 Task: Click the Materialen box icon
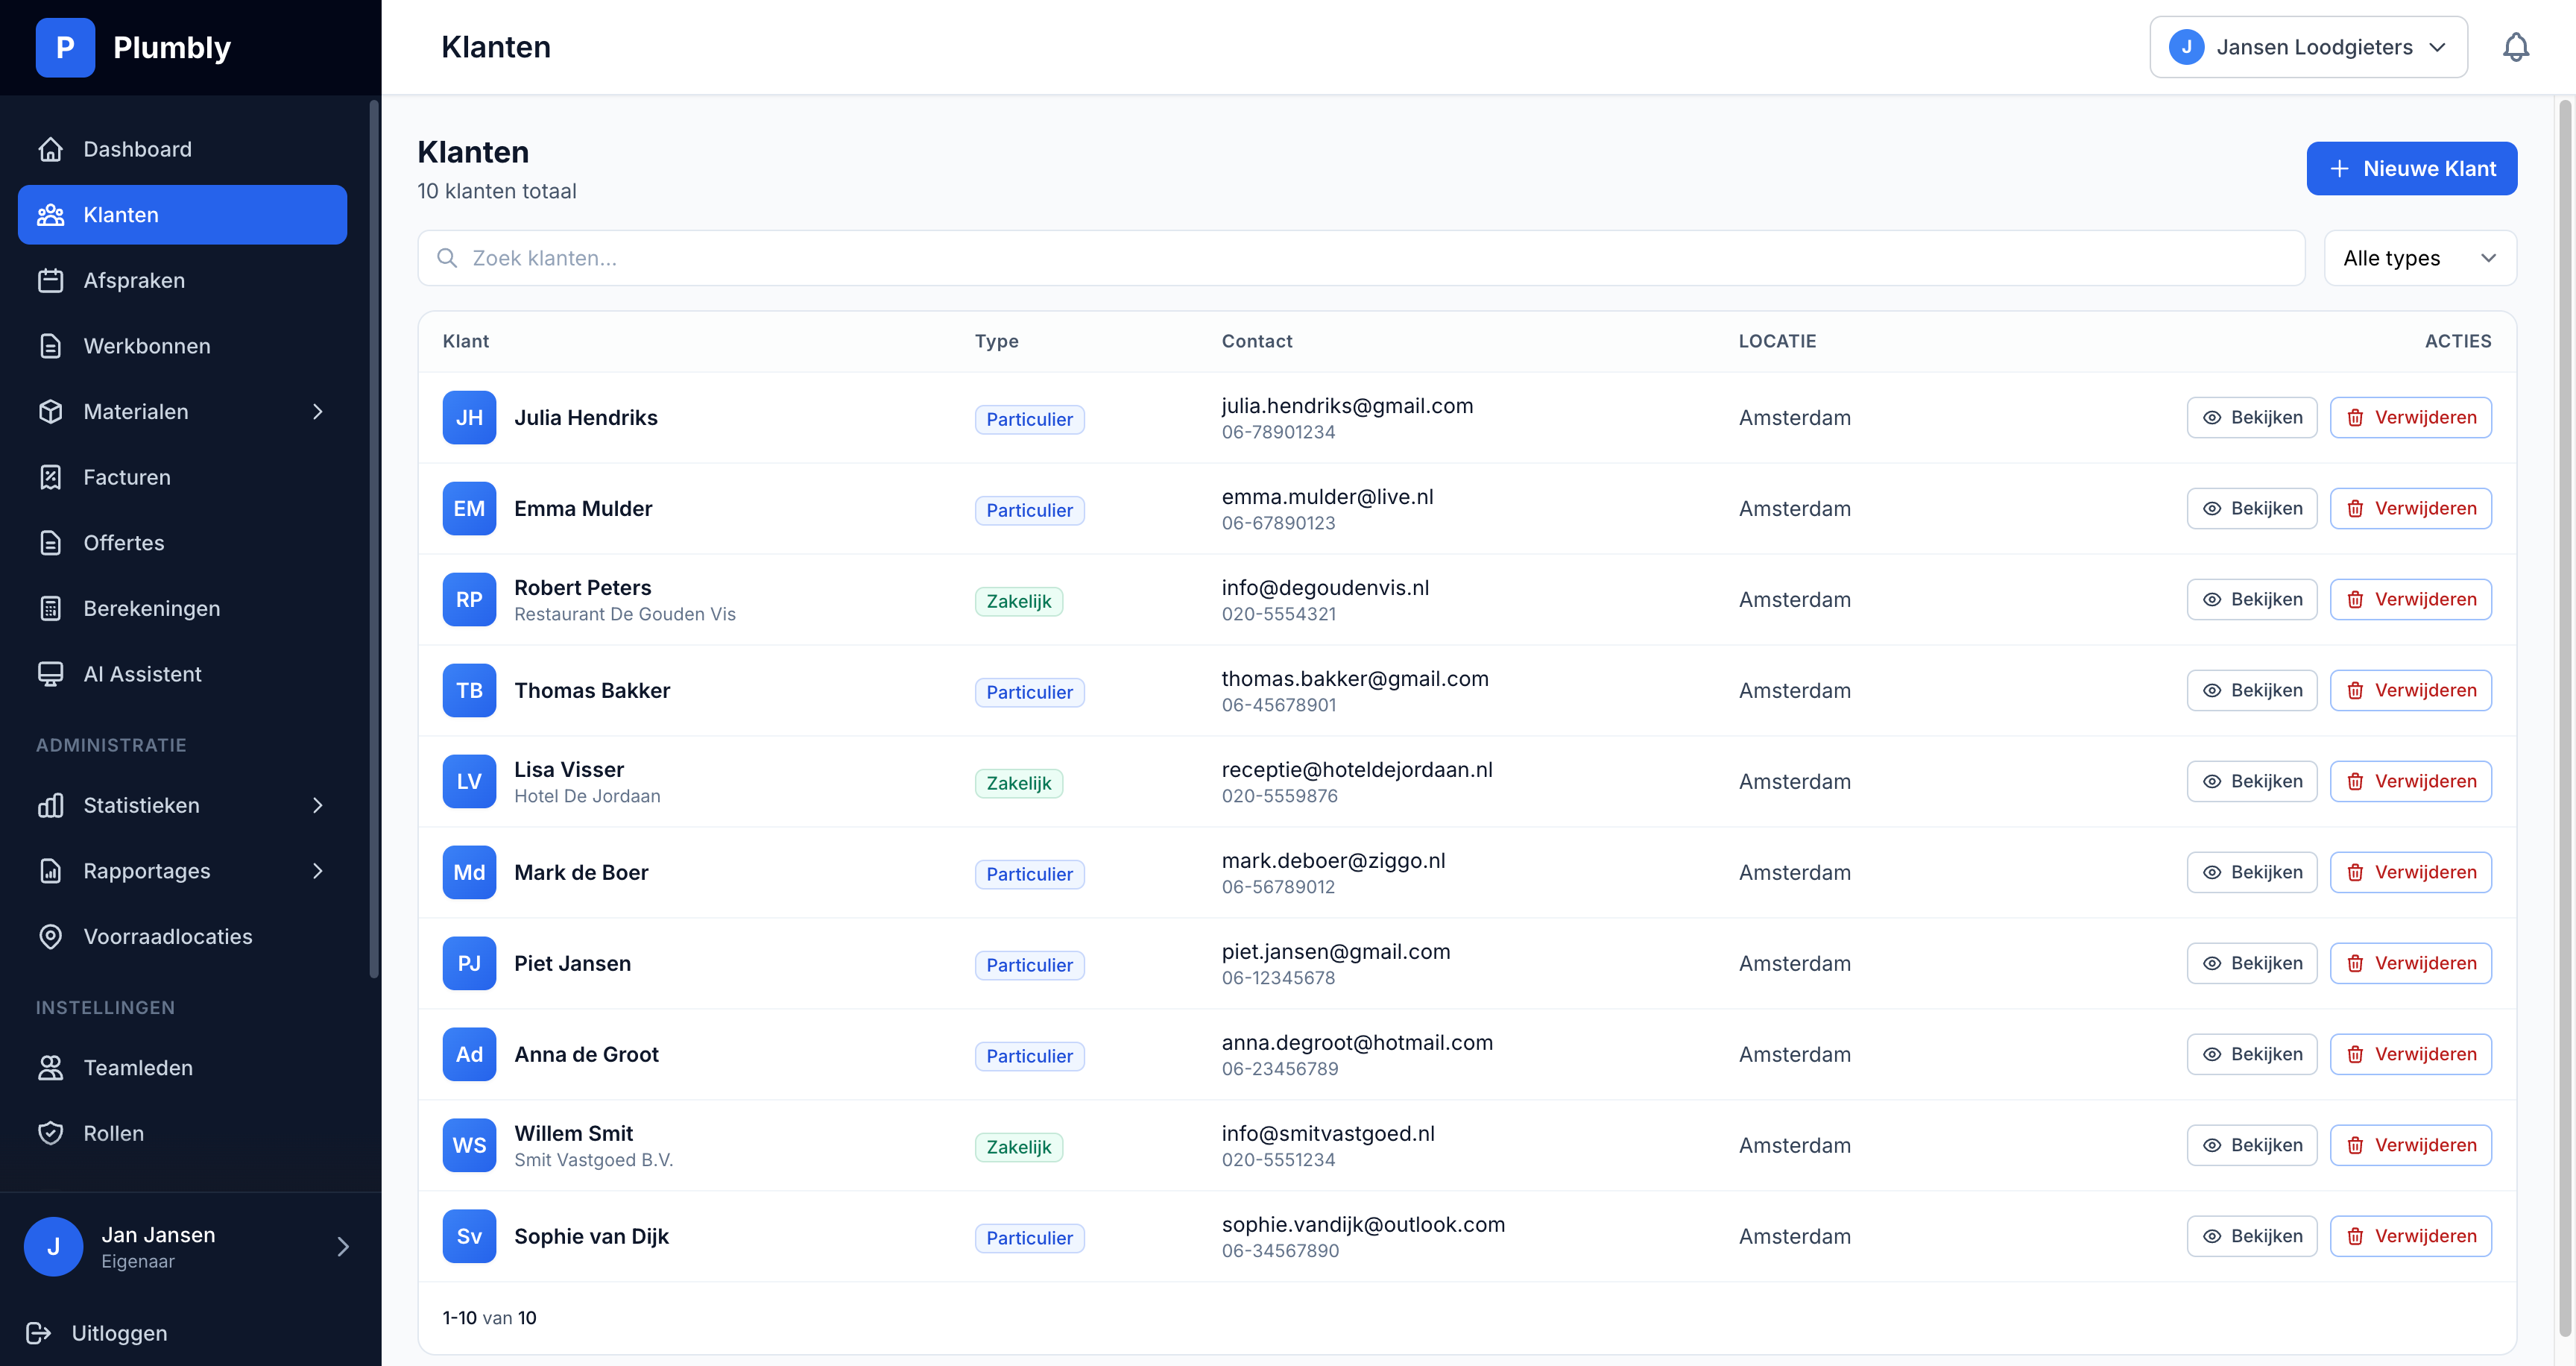(x=50, y=411)
